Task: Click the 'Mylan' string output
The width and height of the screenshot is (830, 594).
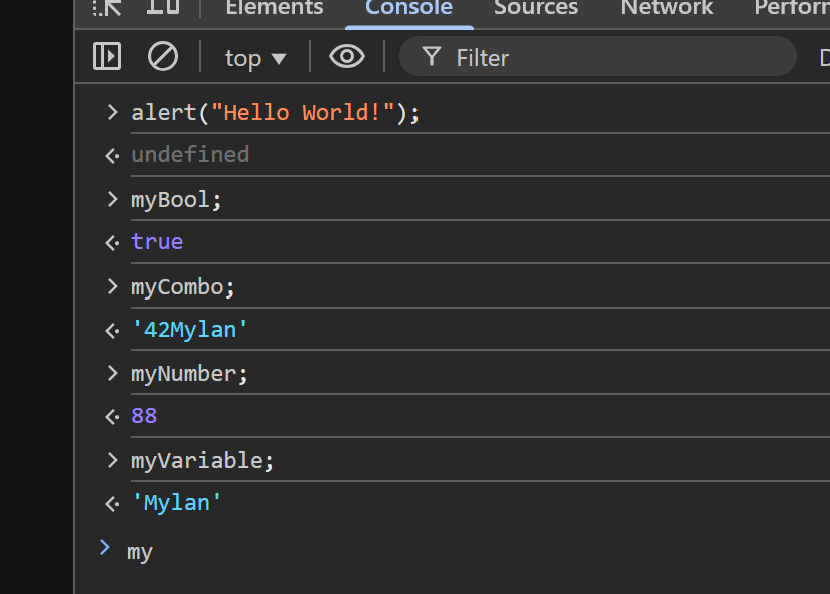Action: point(177,502)
